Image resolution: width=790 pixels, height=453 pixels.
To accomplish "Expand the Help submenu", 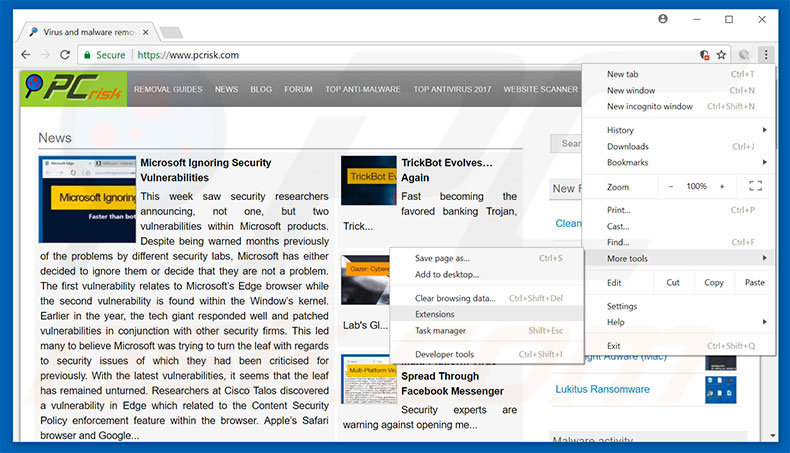I will 679,322.
